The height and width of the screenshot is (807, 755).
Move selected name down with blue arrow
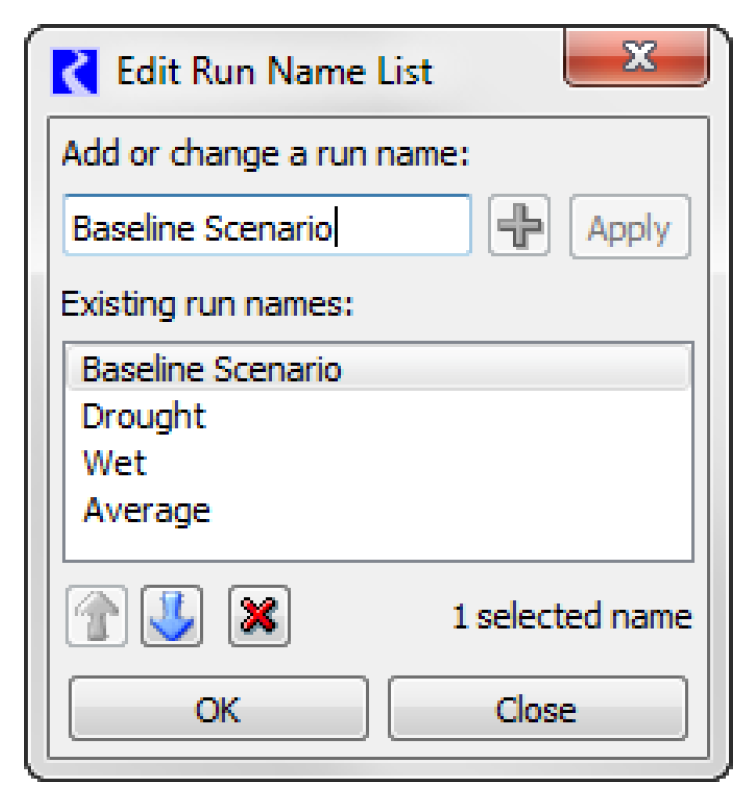point(174,617)
